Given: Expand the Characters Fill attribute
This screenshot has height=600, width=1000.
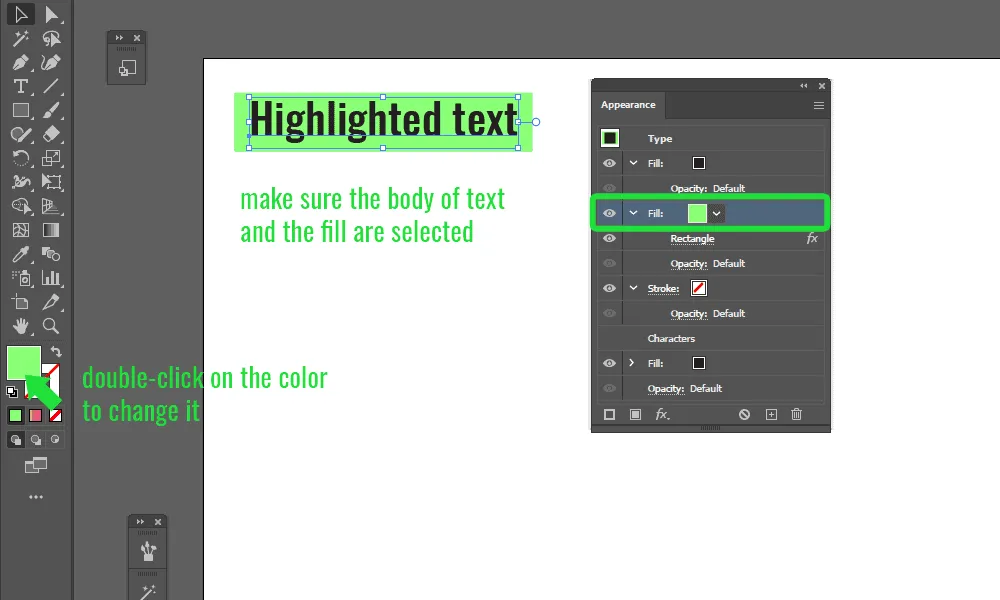Looking at the screenshot, I should pos(632,363).
